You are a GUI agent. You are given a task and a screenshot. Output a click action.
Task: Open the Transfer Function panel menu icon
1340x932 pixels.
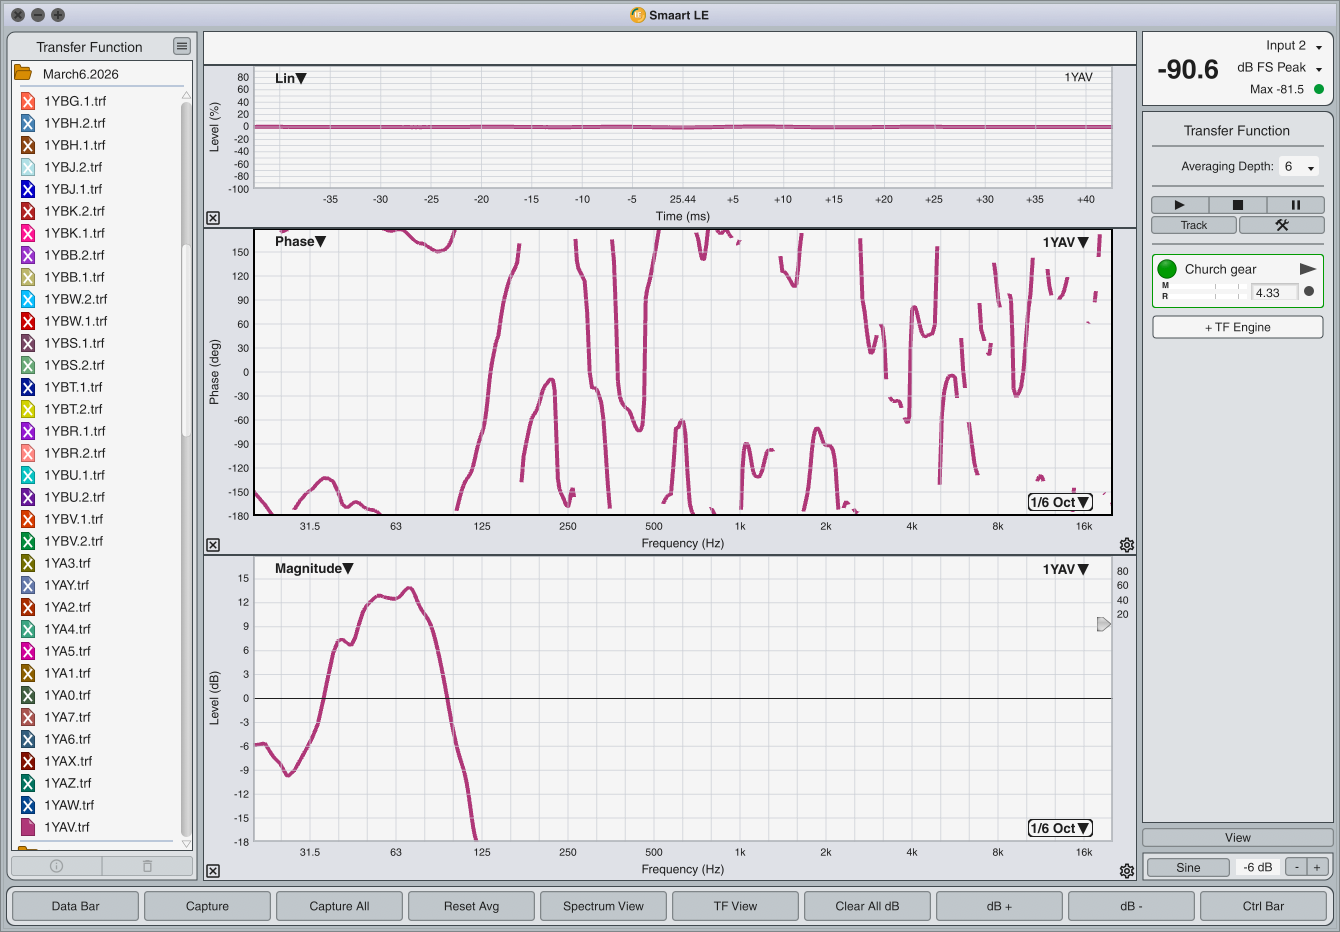pyautogui.click(x=181, y=46)
